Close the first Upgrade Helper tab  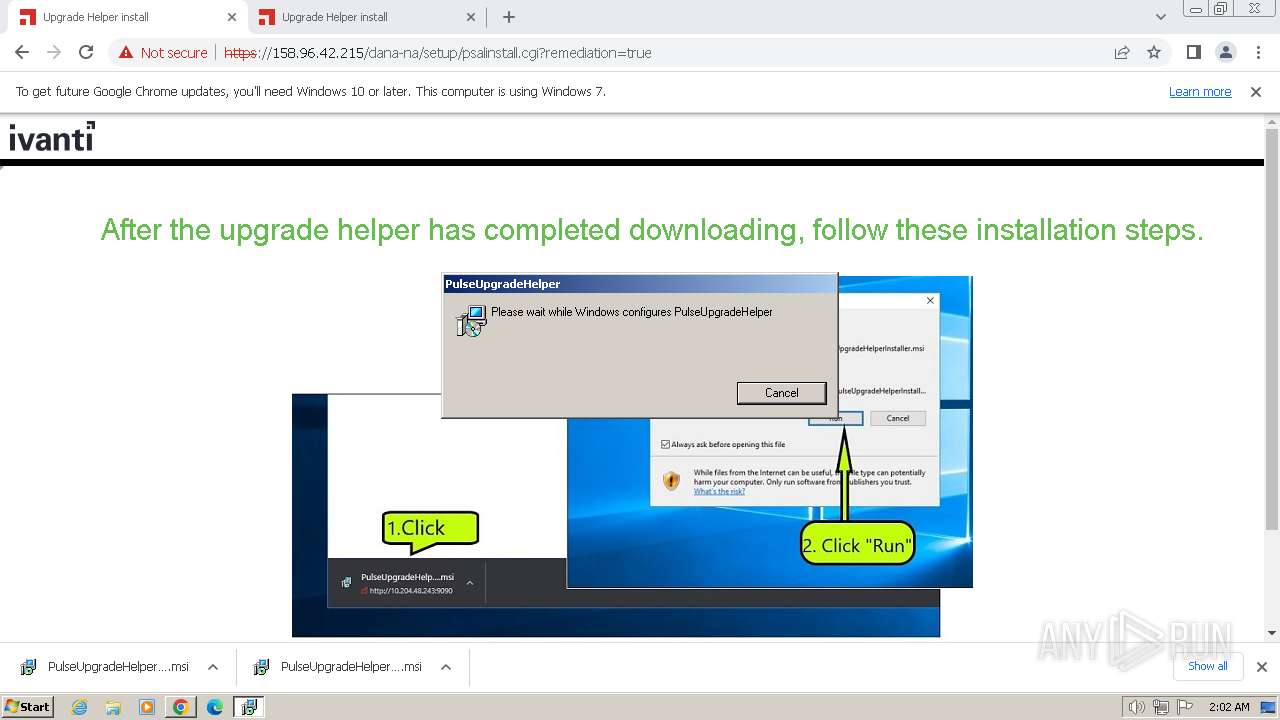point(232,17)
